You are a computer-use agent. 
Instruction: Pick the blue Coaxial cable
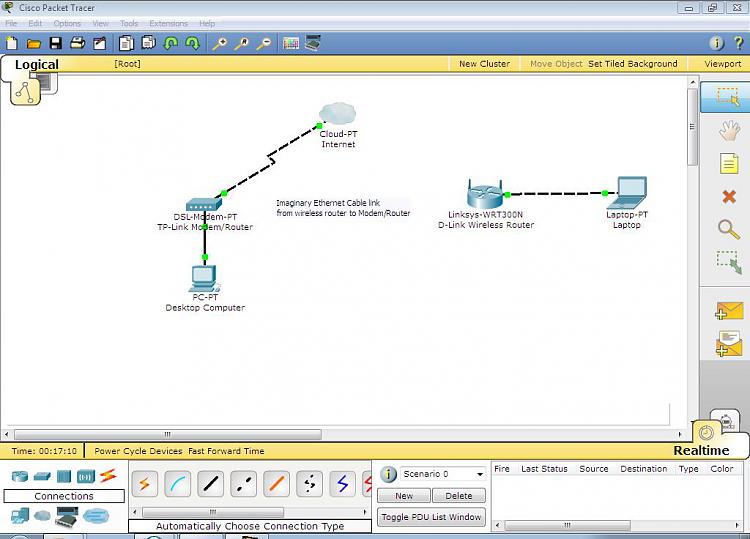click(x=342, y=484)
